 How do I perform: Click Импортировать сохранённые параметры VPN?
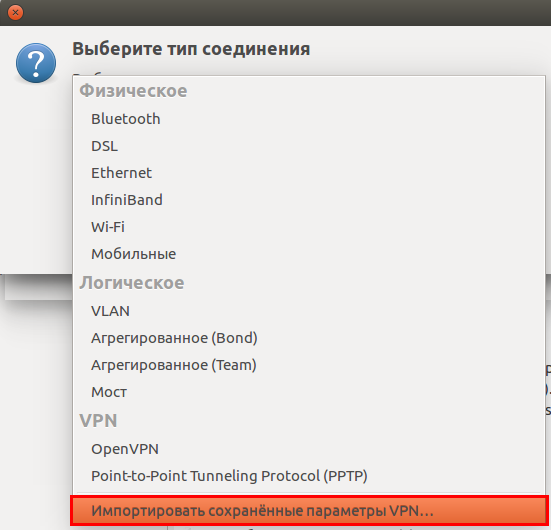(309, 511)
